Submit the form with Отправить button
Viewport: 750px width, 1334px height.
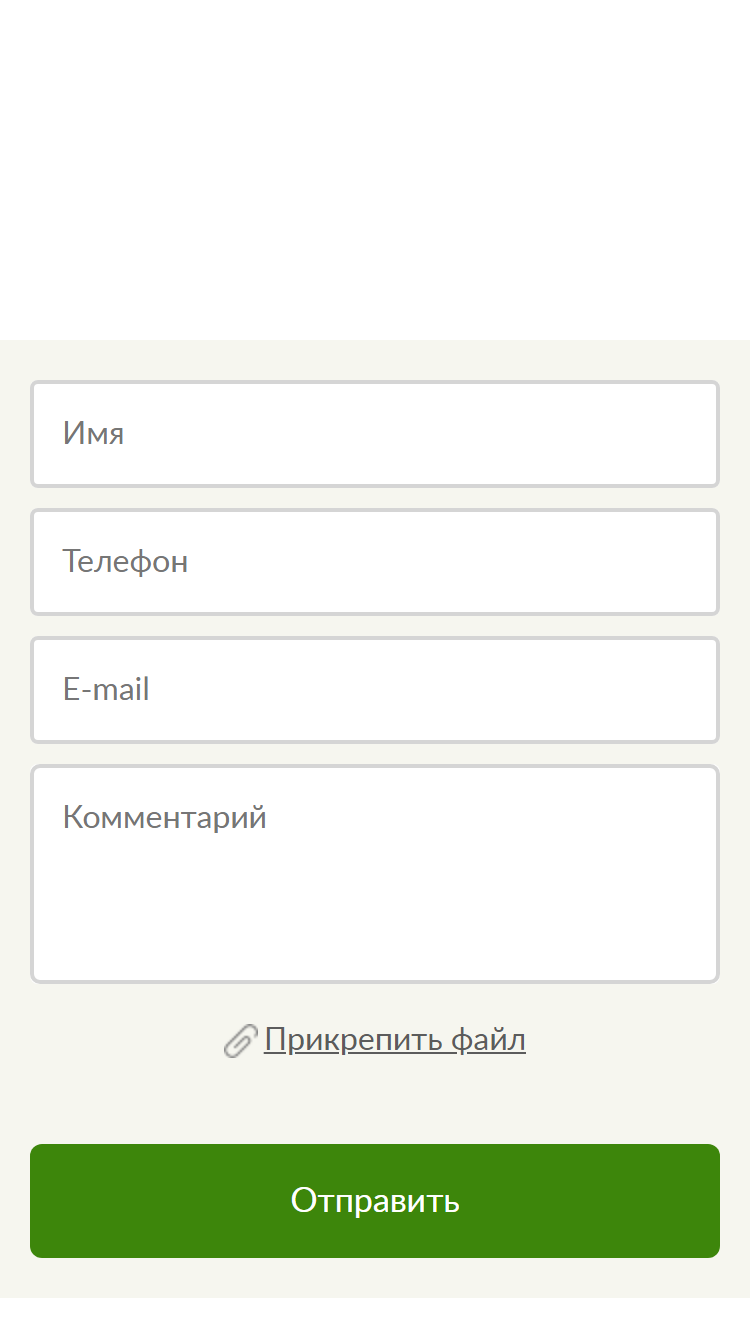pos(375,1201)
